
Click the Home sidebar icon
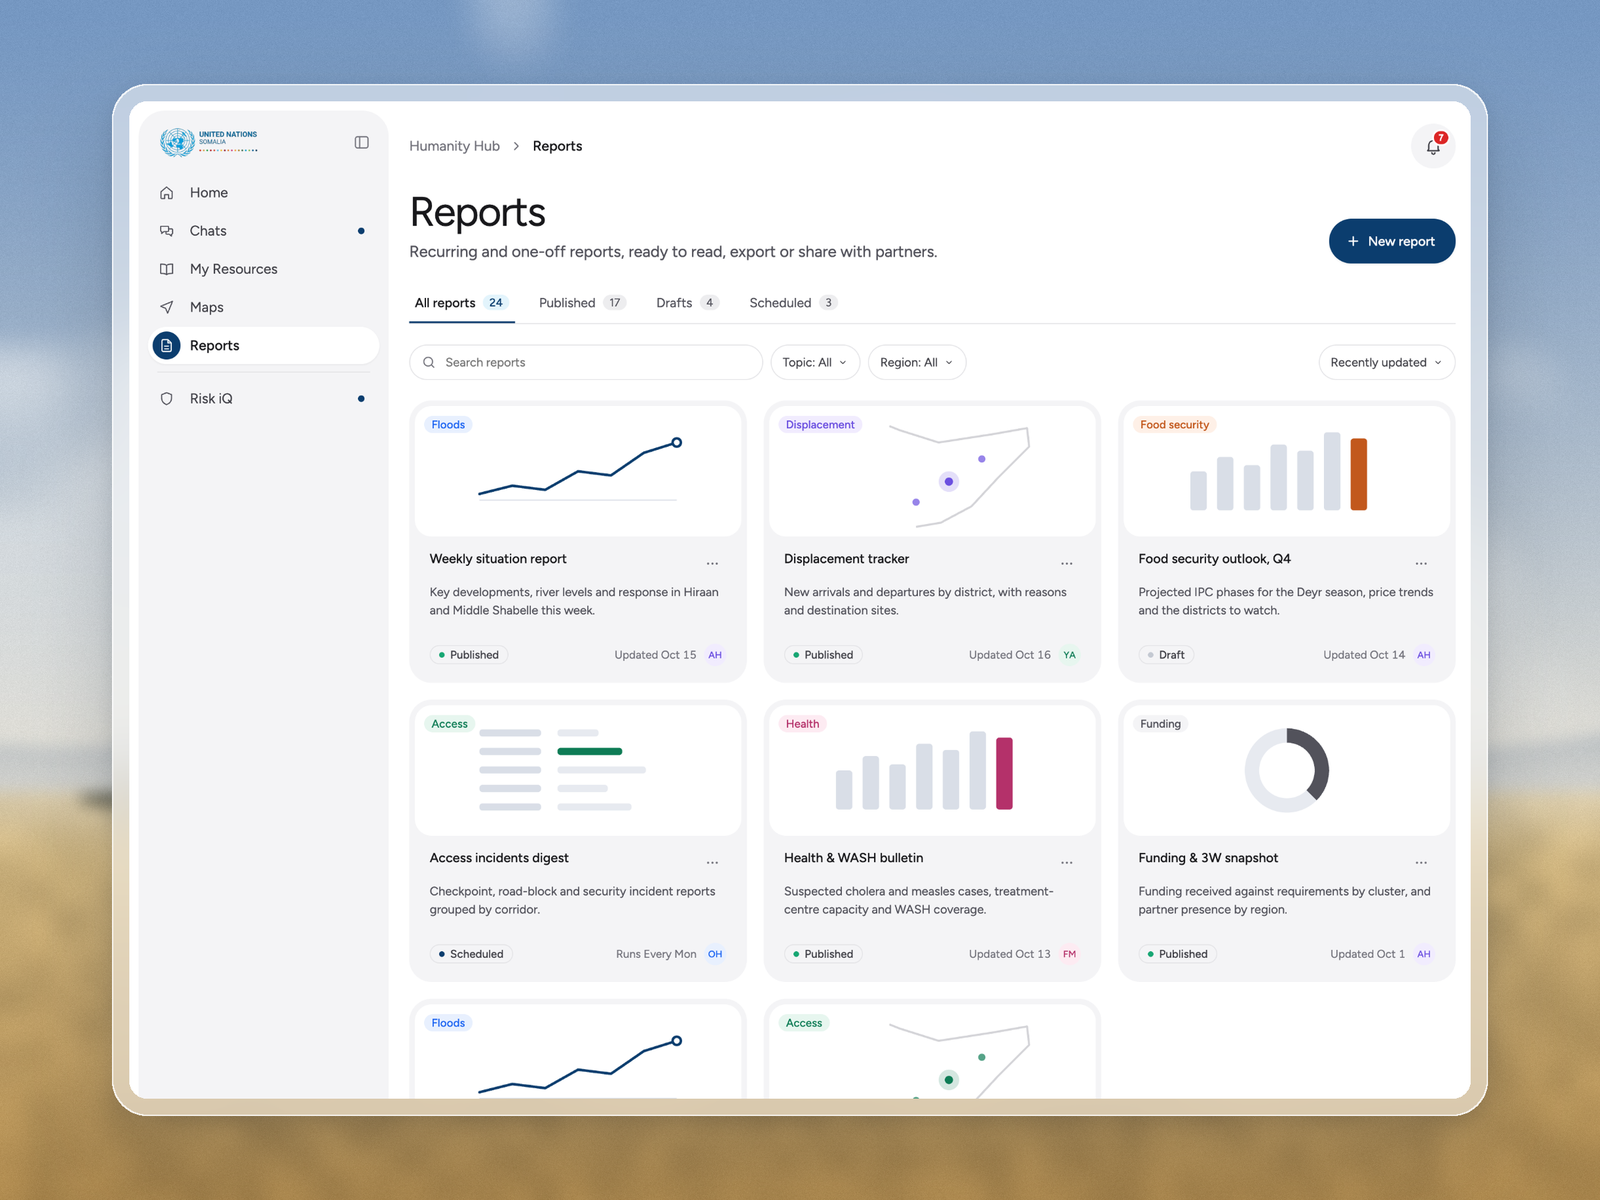pyautogui.click(x=167, y=193)
